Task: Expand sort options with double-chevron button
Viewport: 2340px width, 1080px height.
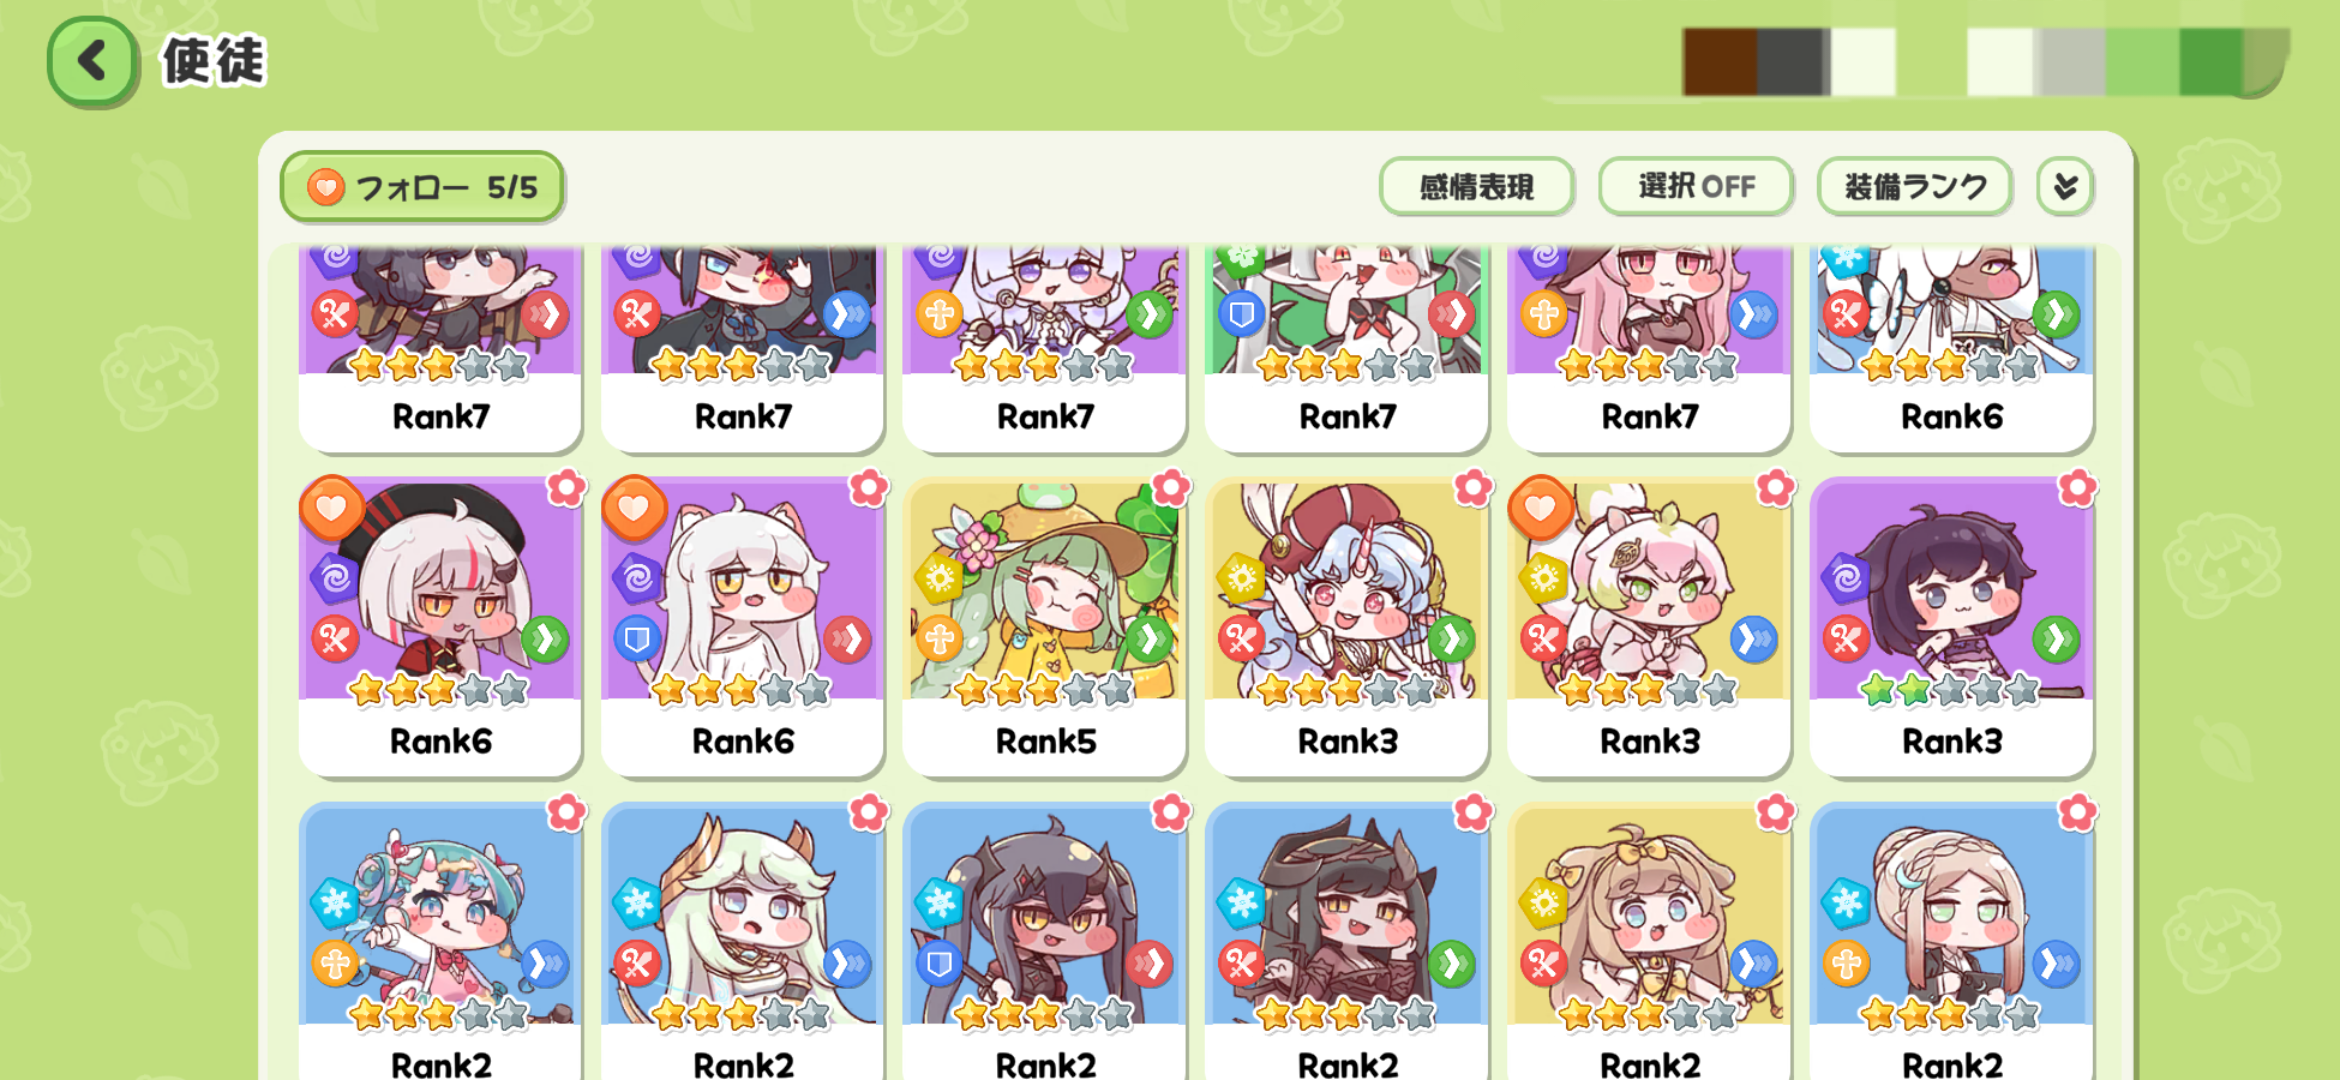Action: (x=2065, y=186)
